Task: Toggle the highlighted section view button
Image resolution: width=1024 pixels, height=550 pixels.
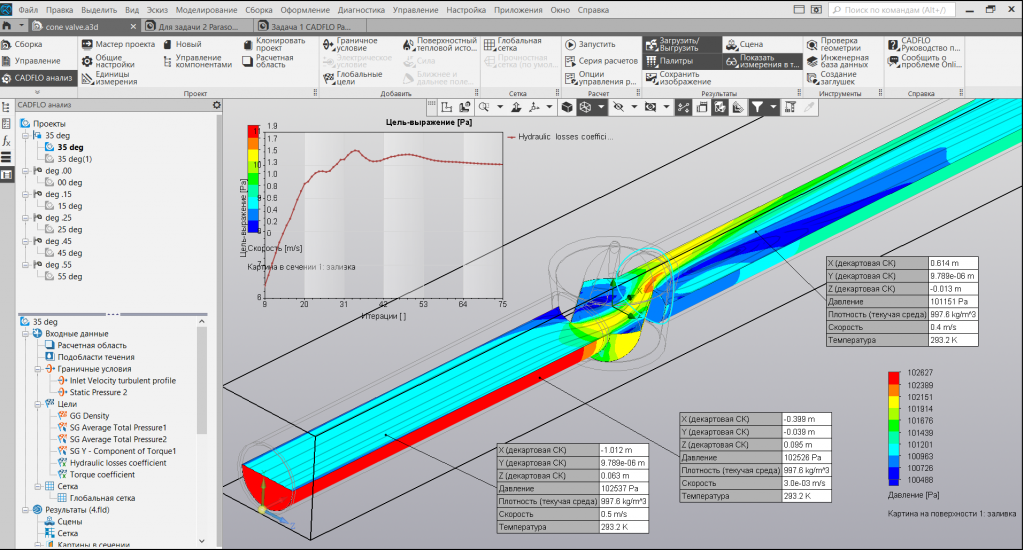Action: tap(720, 107)
